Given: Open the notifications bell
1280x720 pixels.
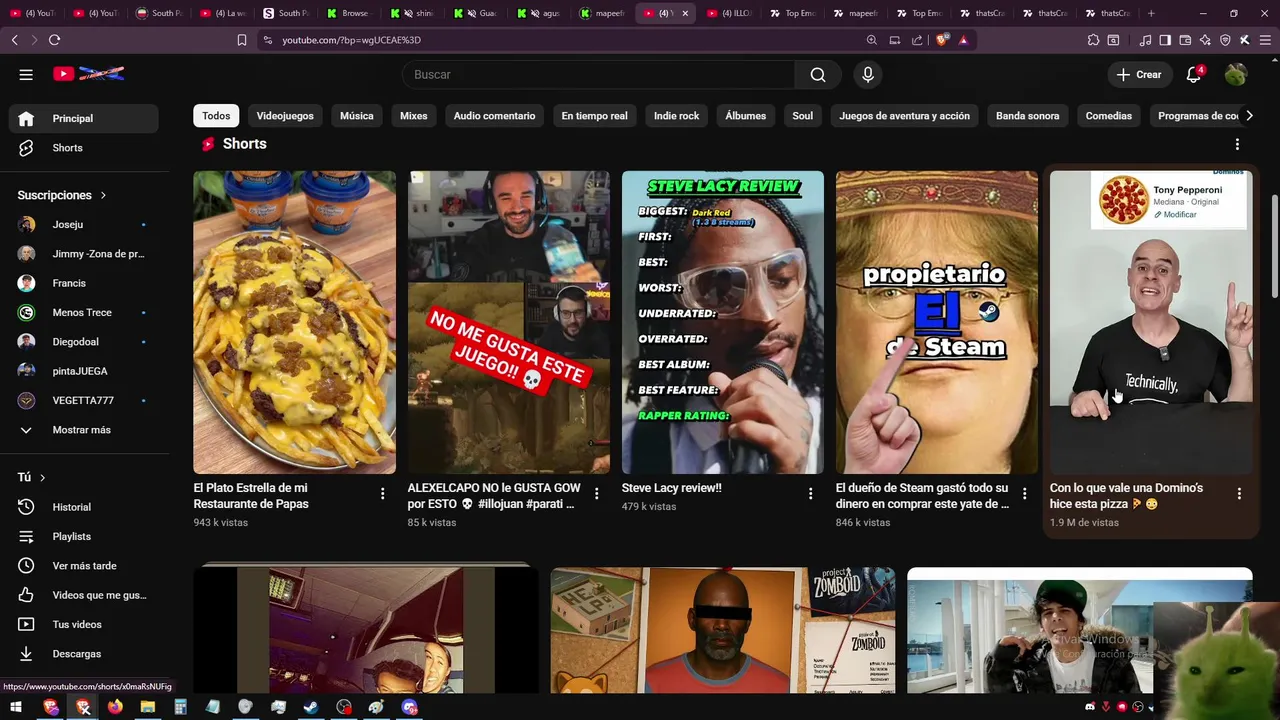Looking at the screenshot, I should click(1194, 75).
